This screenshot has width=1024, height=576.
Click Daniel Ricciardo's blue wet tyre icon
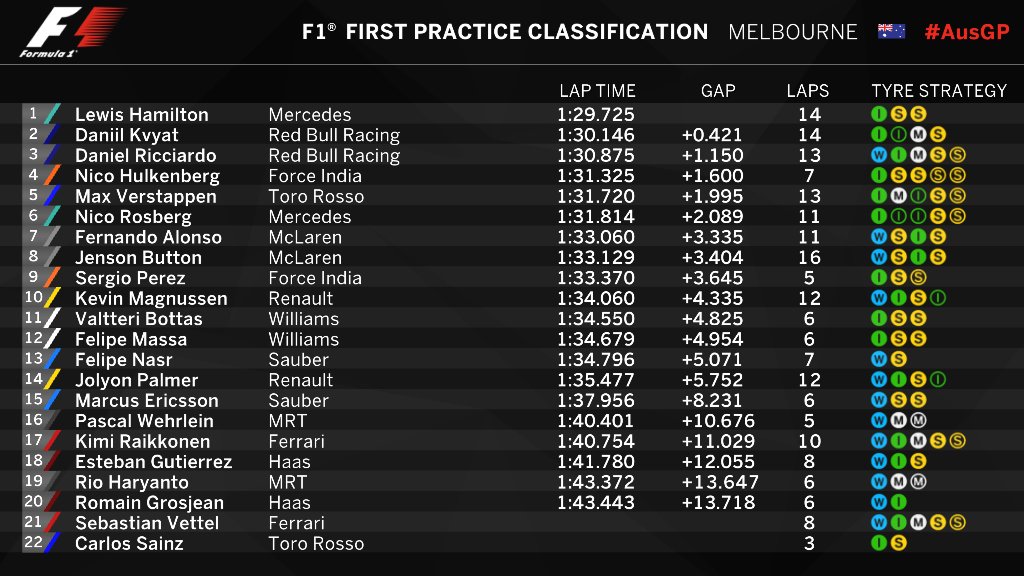coord(879,155)
